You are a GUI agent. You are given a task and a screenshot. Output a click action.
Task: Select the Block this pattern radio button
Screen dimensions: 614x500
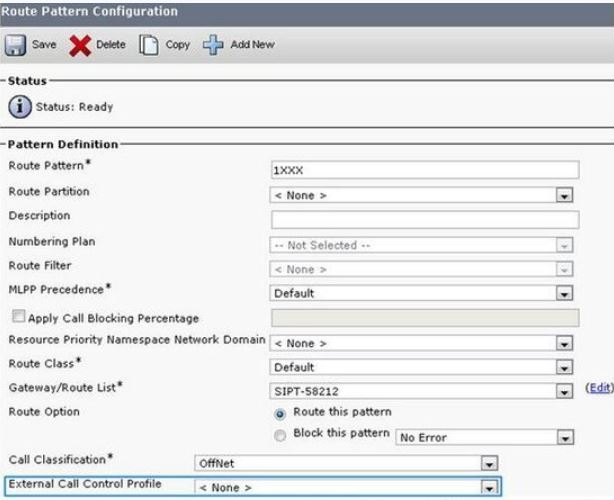coord(280,435)
